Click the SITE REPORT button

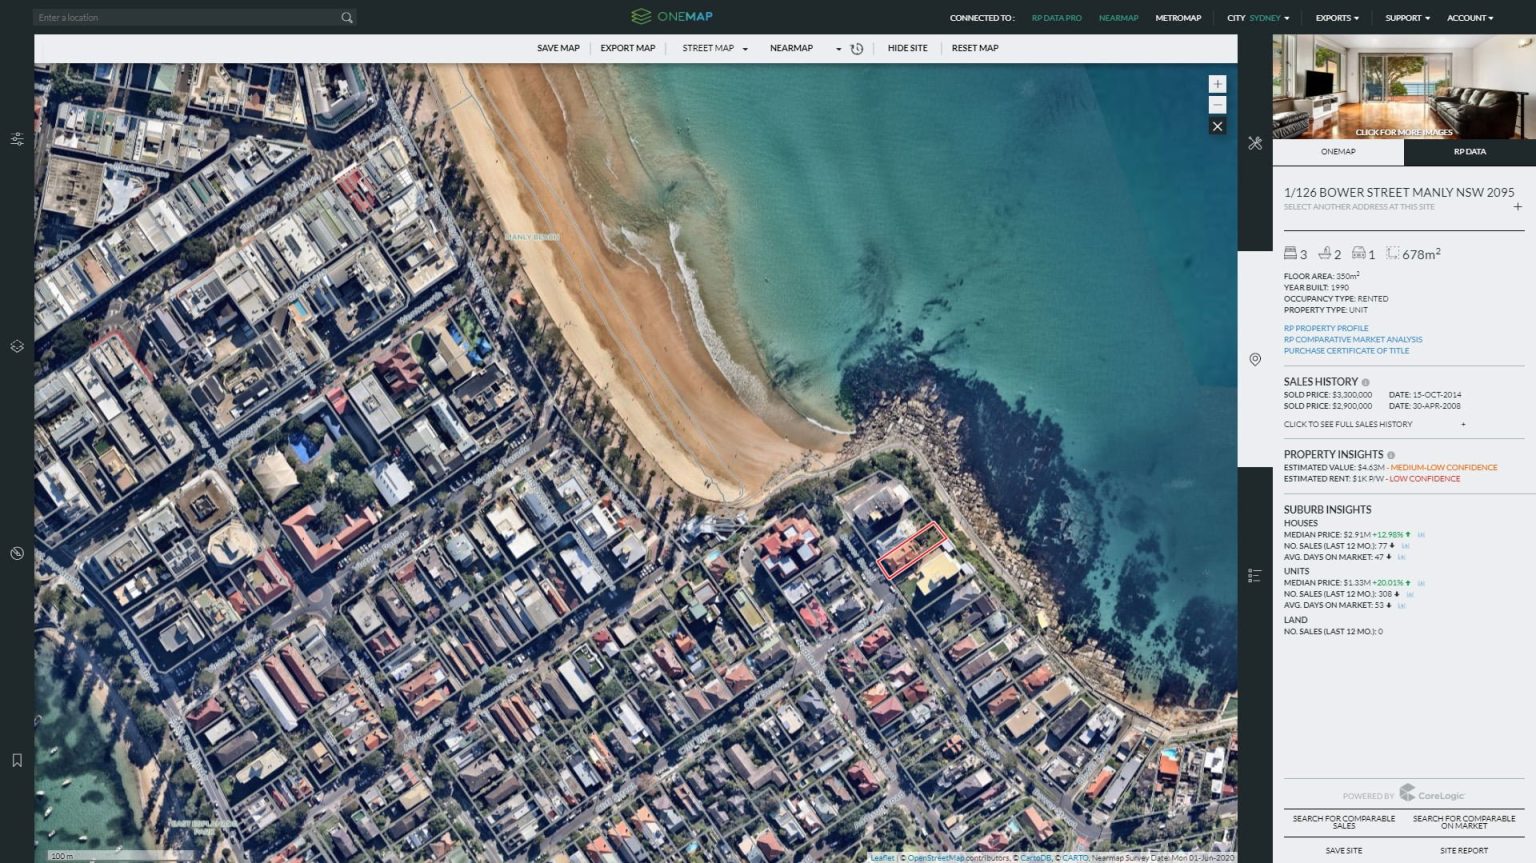coord(1466,850)
